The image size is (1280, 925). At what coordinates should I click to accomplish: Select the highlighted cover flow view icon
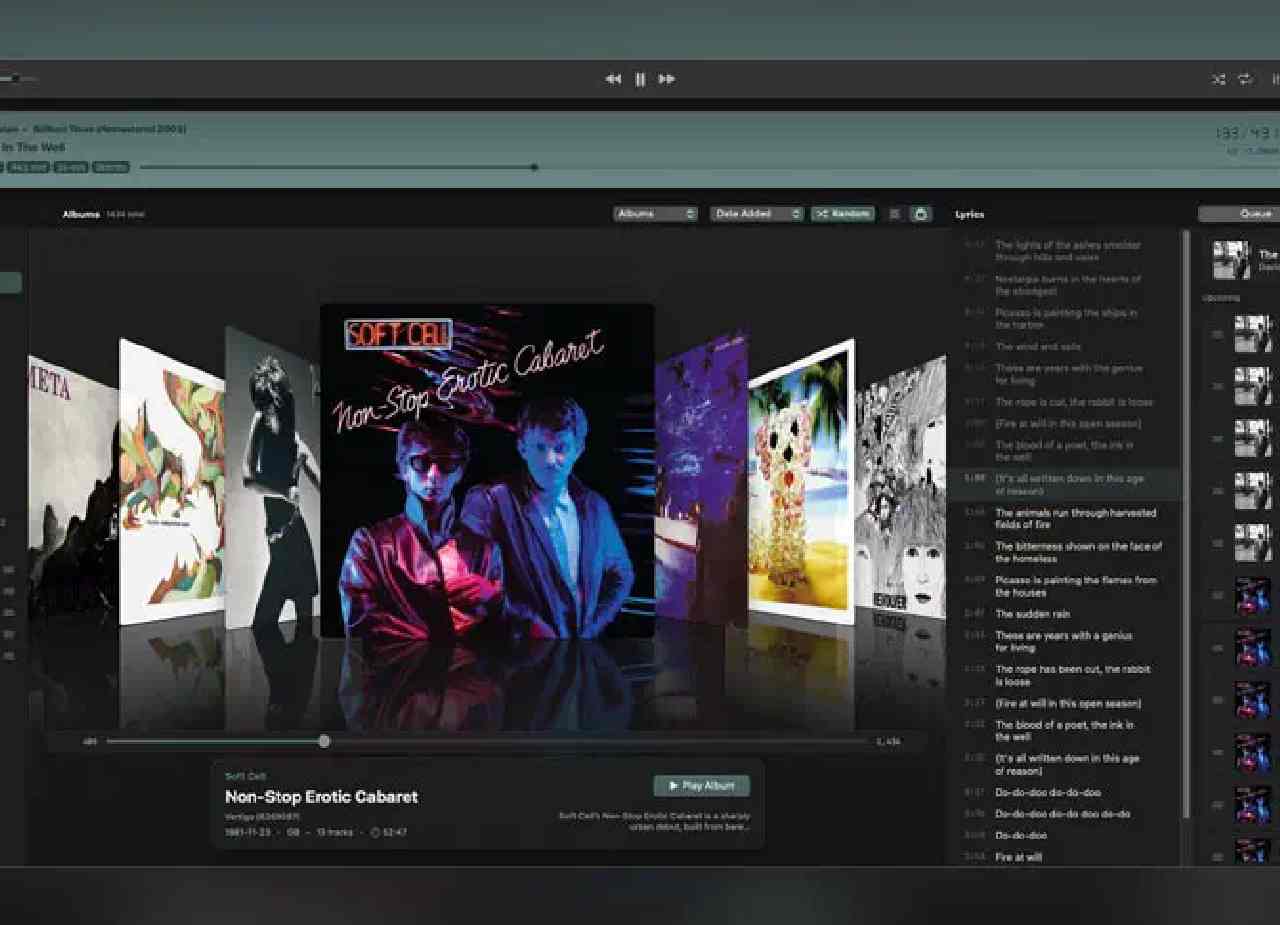[x=921, y=214]
